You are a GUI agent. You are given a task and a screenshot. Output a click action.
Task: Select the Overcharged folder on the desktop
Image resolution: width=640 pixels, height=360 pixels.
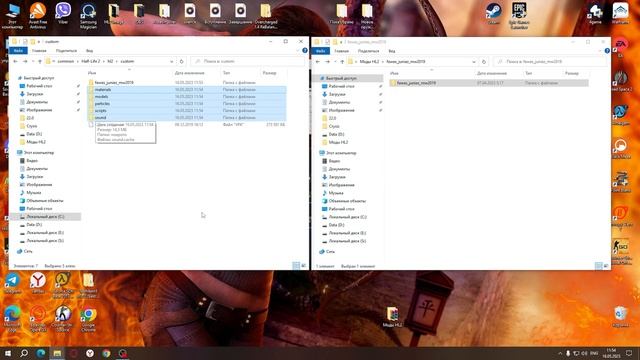tap(266, 16)
